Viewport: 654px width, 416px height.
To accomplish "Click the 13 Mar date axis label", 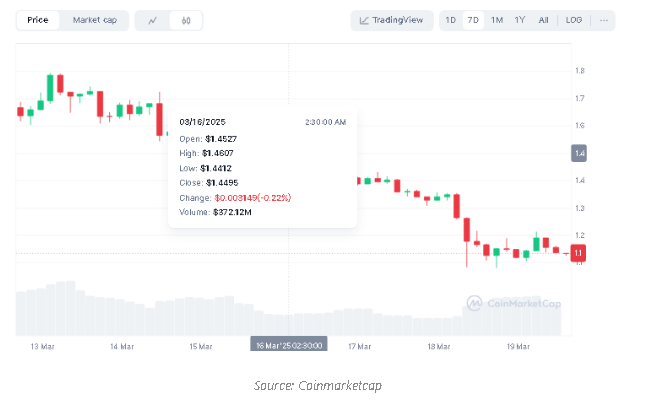I will click(41, 346).
